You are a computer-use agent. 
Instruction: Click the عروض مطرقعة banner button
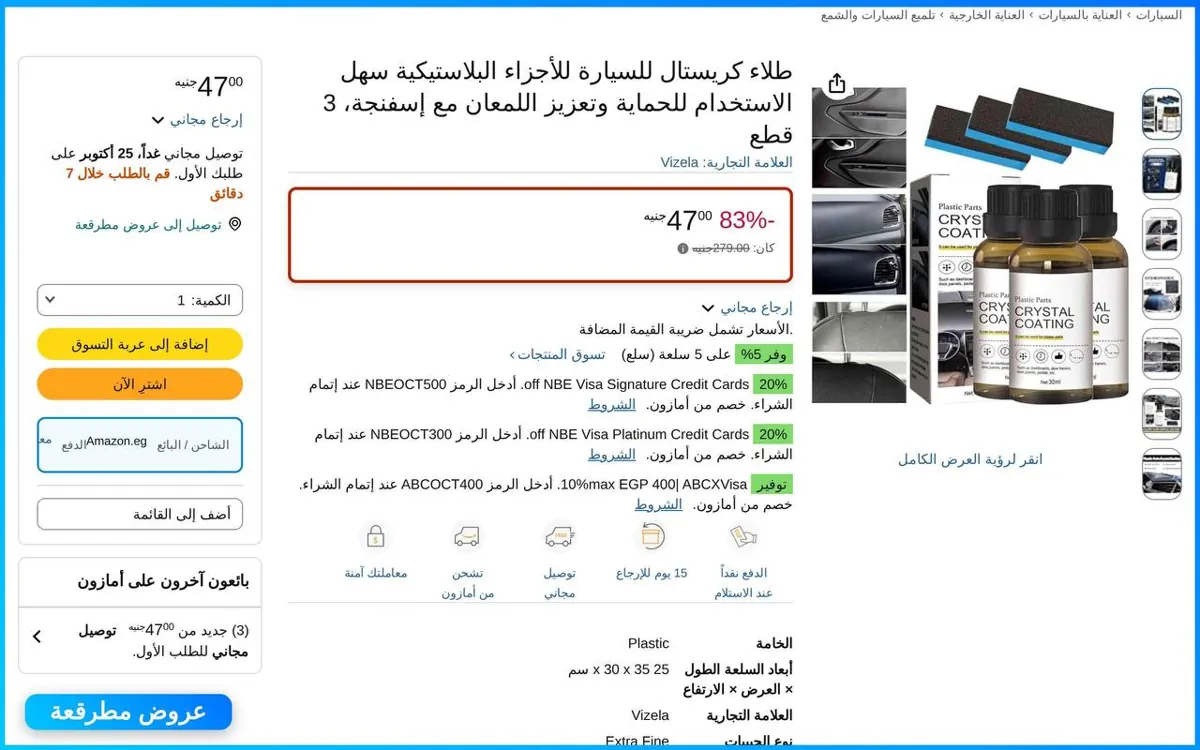128,712
